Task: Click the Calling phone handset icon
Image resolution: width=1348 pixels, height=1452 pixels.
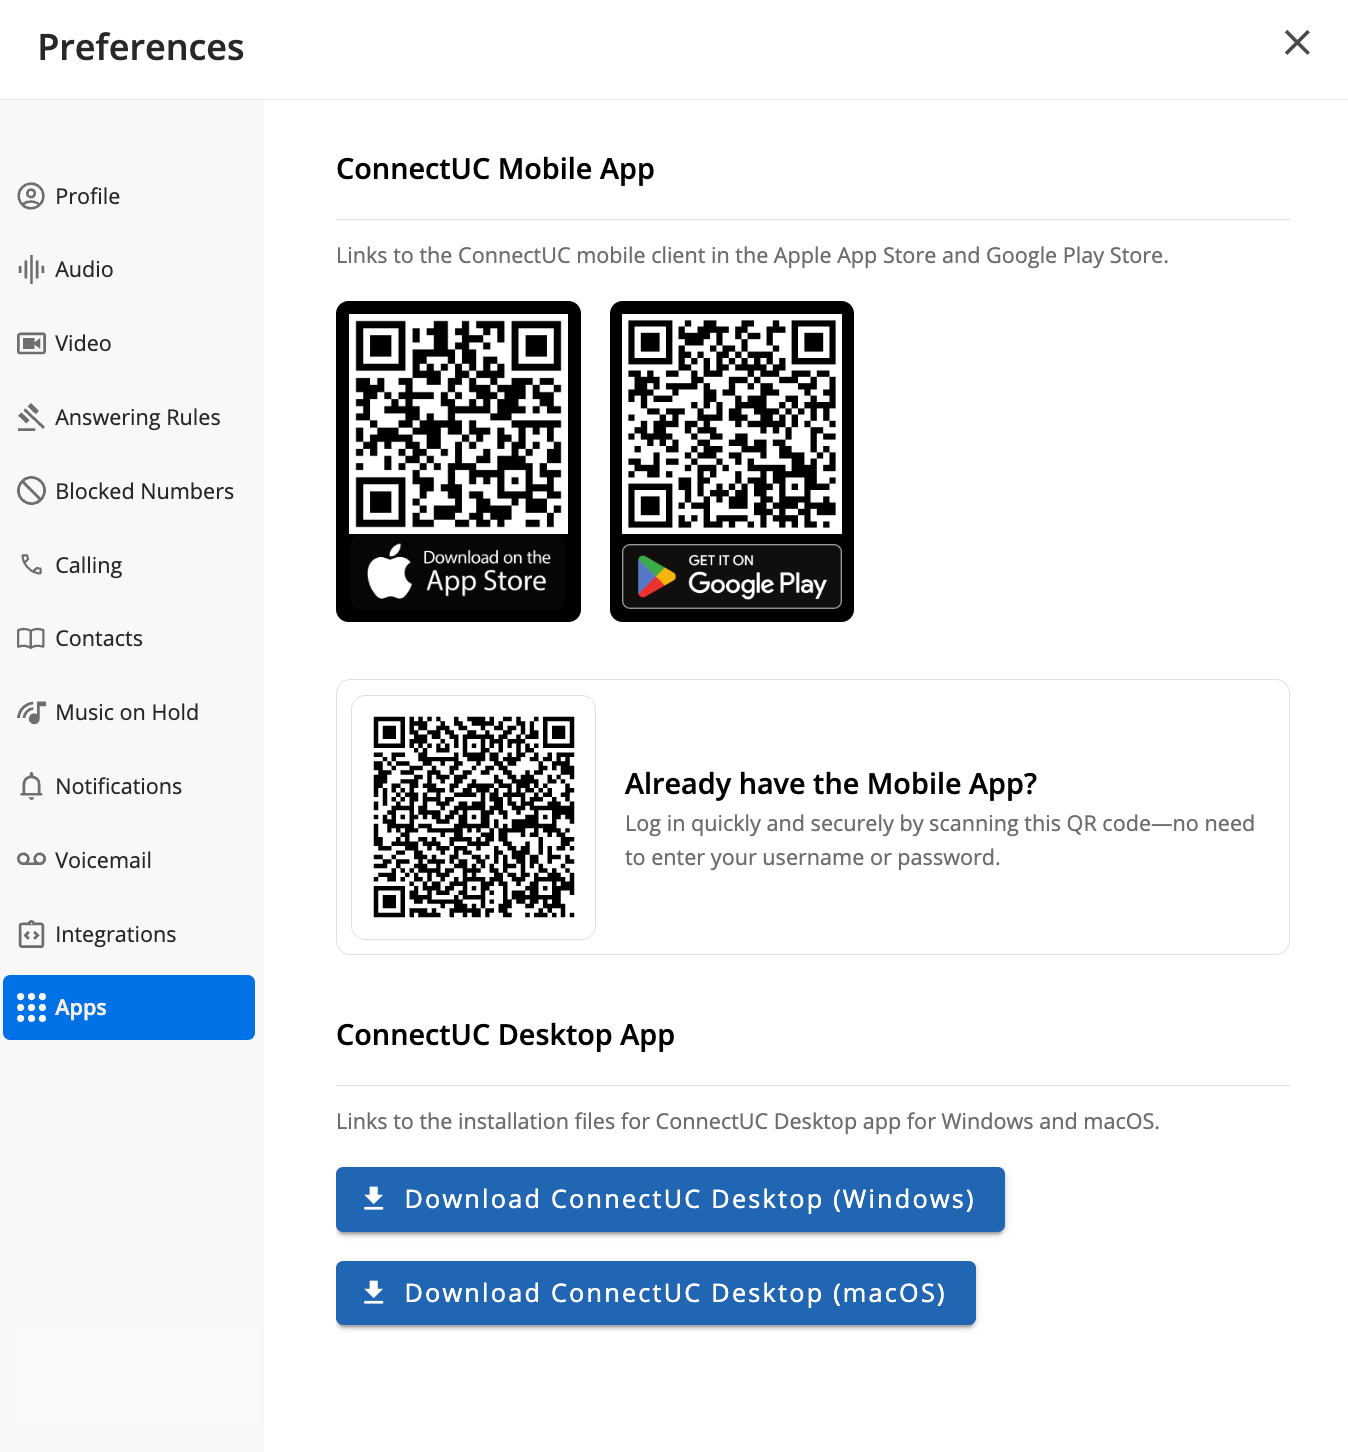Action: pyautogui.click(x=31, y=565)
